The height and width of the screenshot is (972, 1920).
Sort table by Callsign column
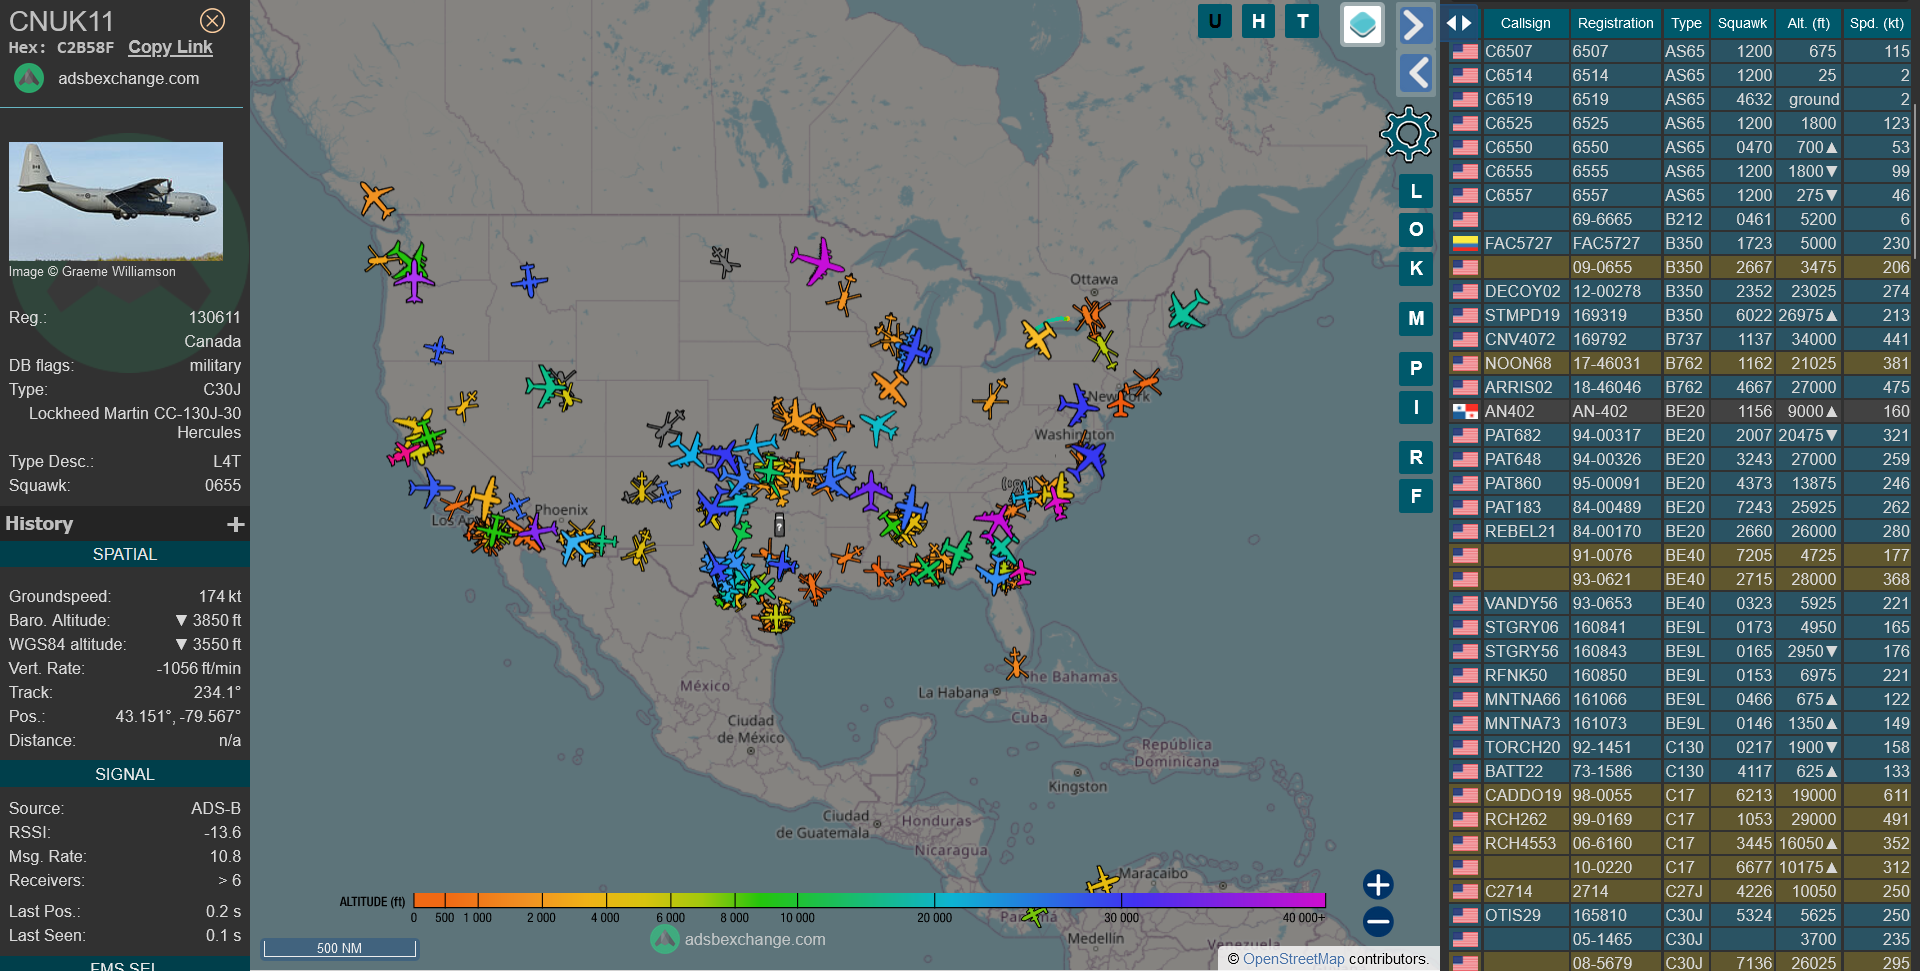point(1525,23)
